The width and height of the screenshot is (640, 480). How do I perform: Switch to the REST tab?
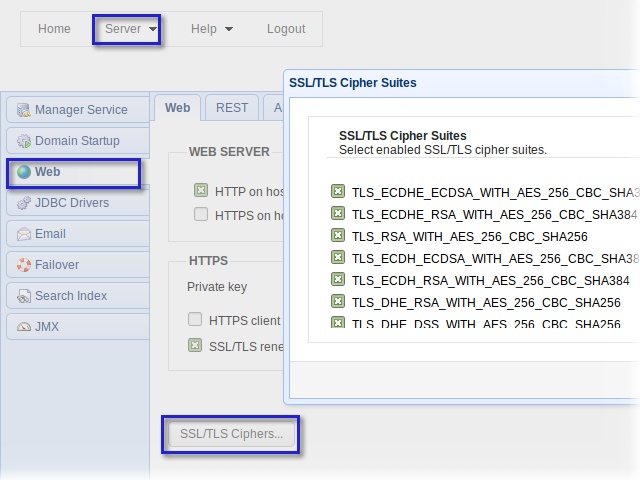tap(232, 108)
